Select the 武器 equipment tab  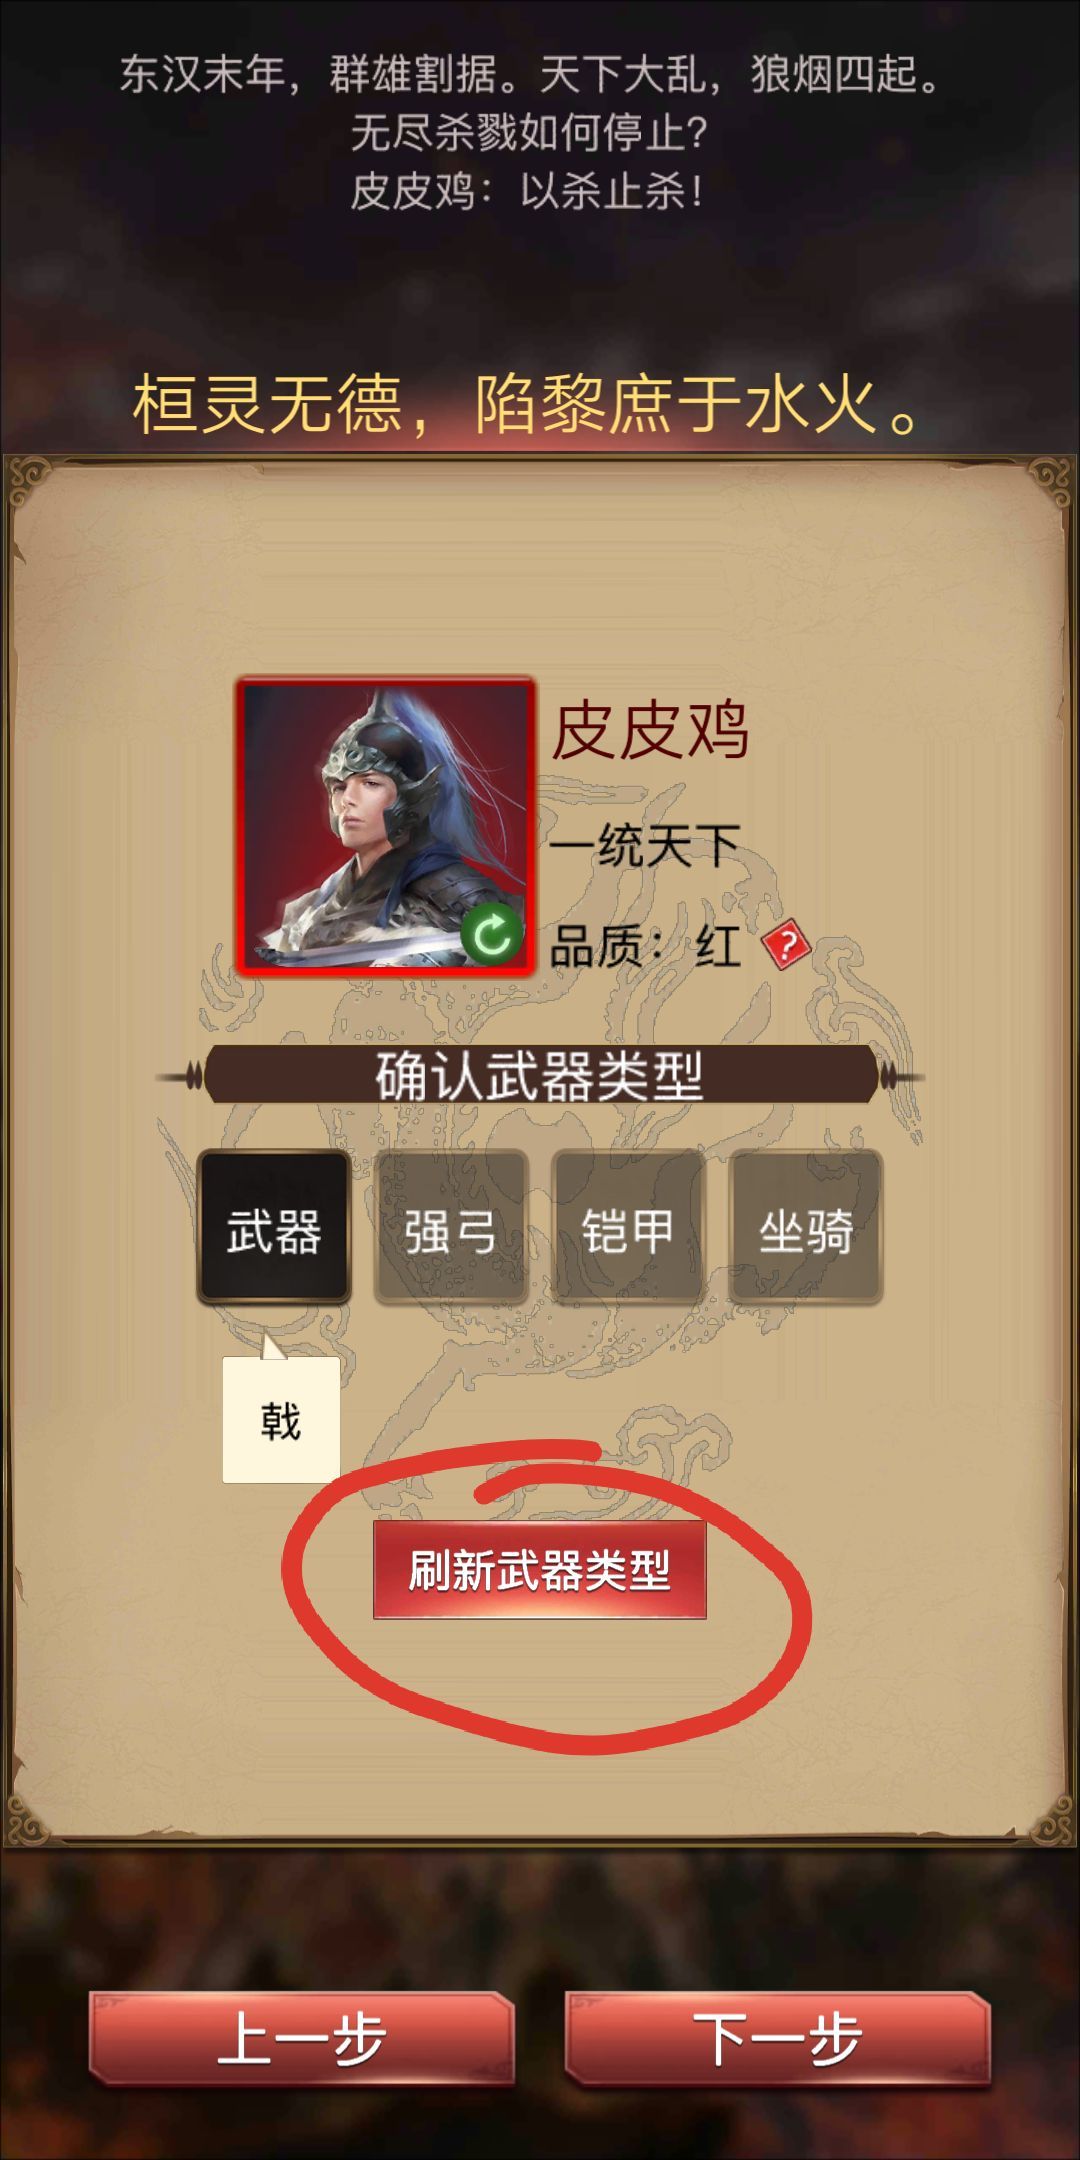(x=273, y=1228)
